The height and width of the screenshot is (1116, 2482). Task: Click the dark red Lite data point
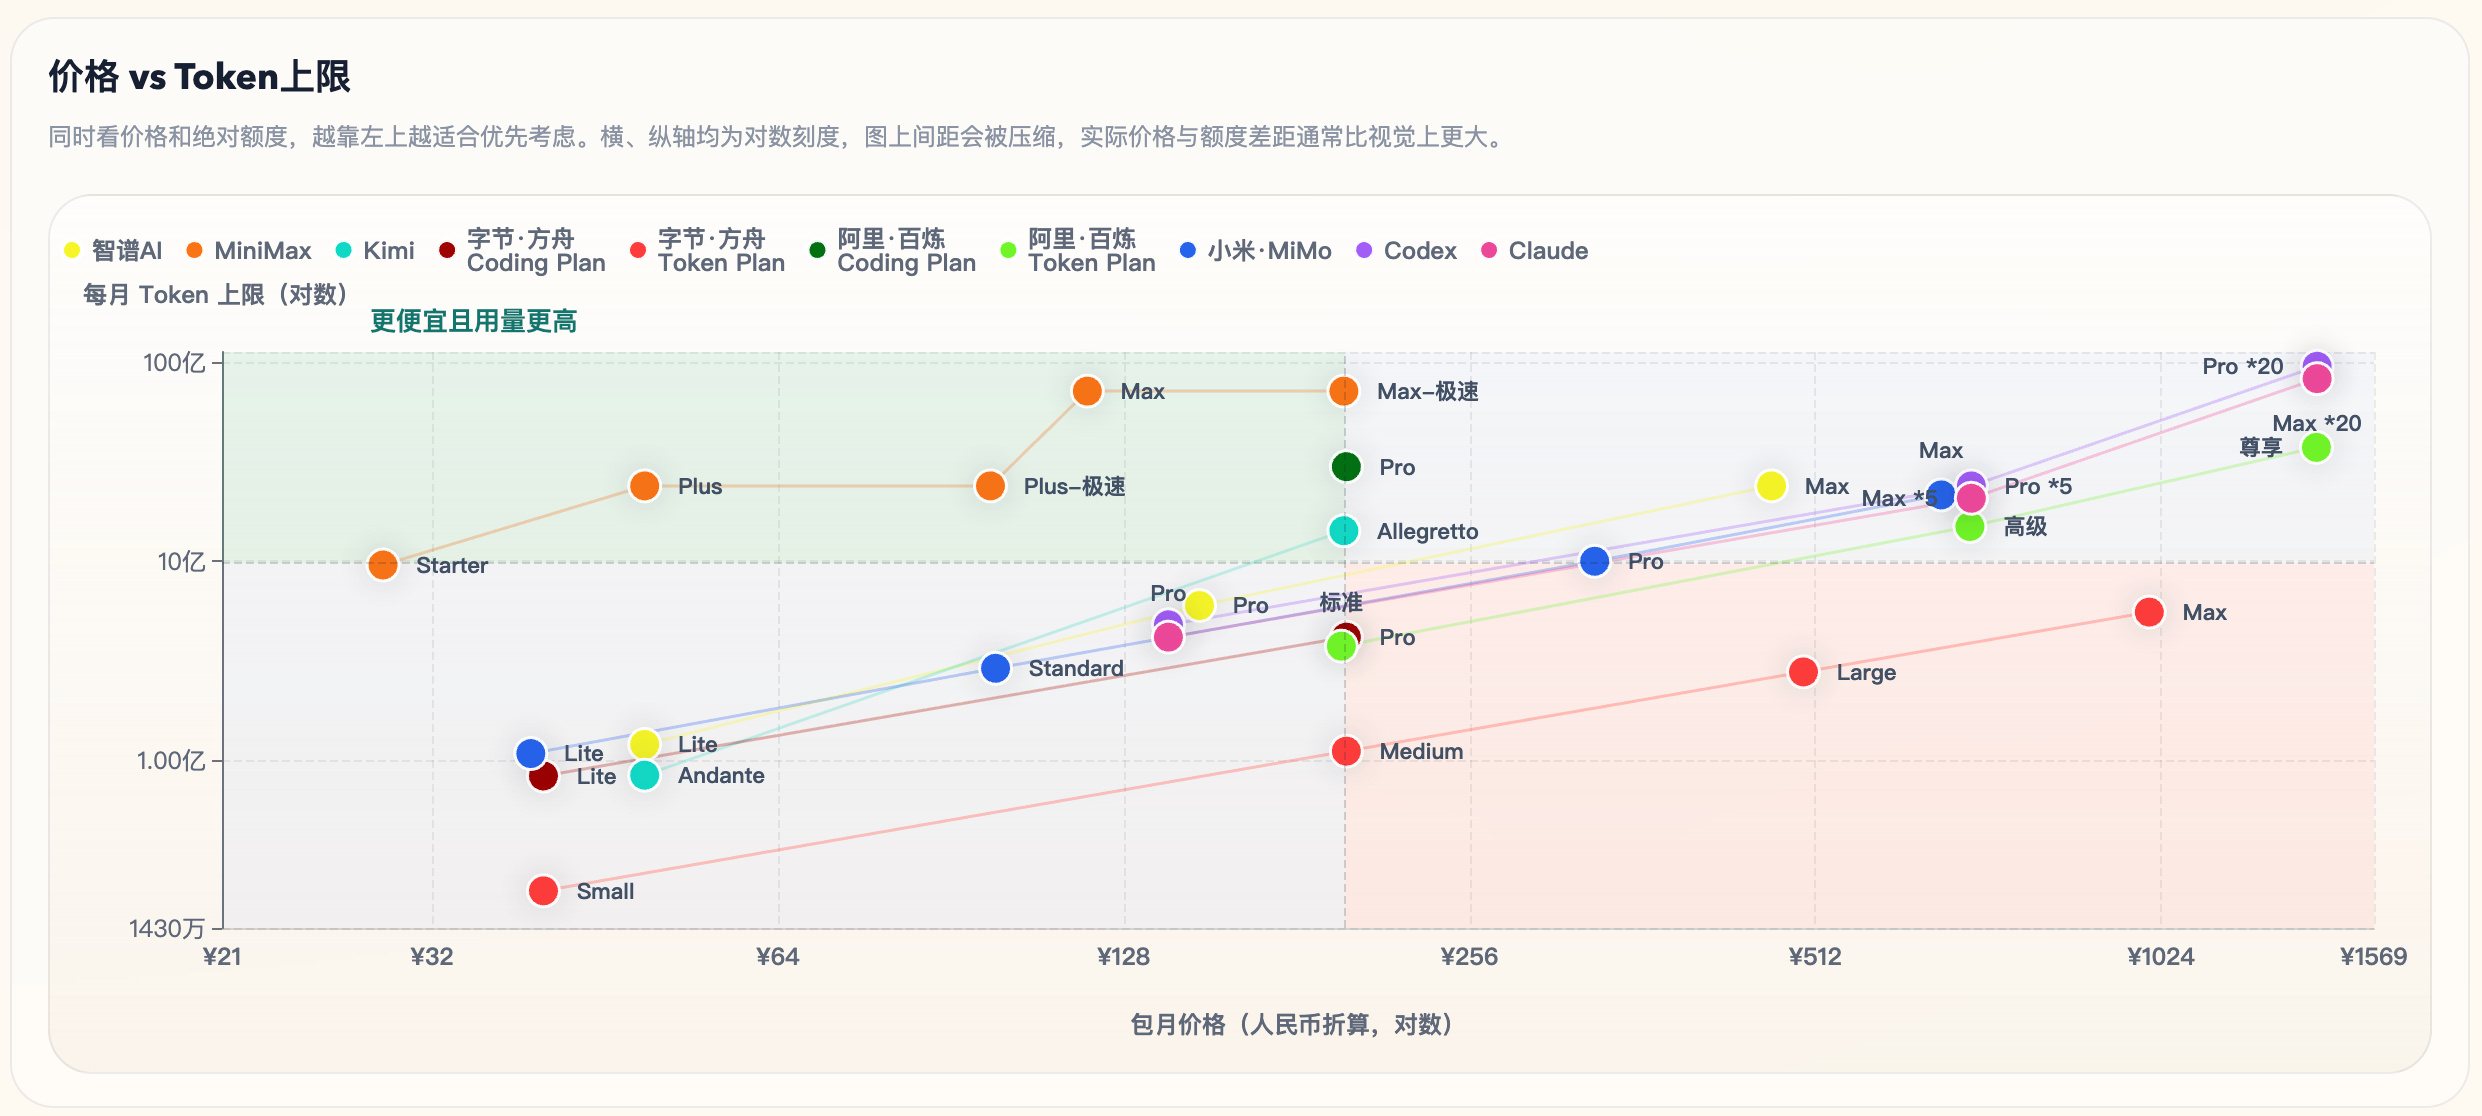543,778
